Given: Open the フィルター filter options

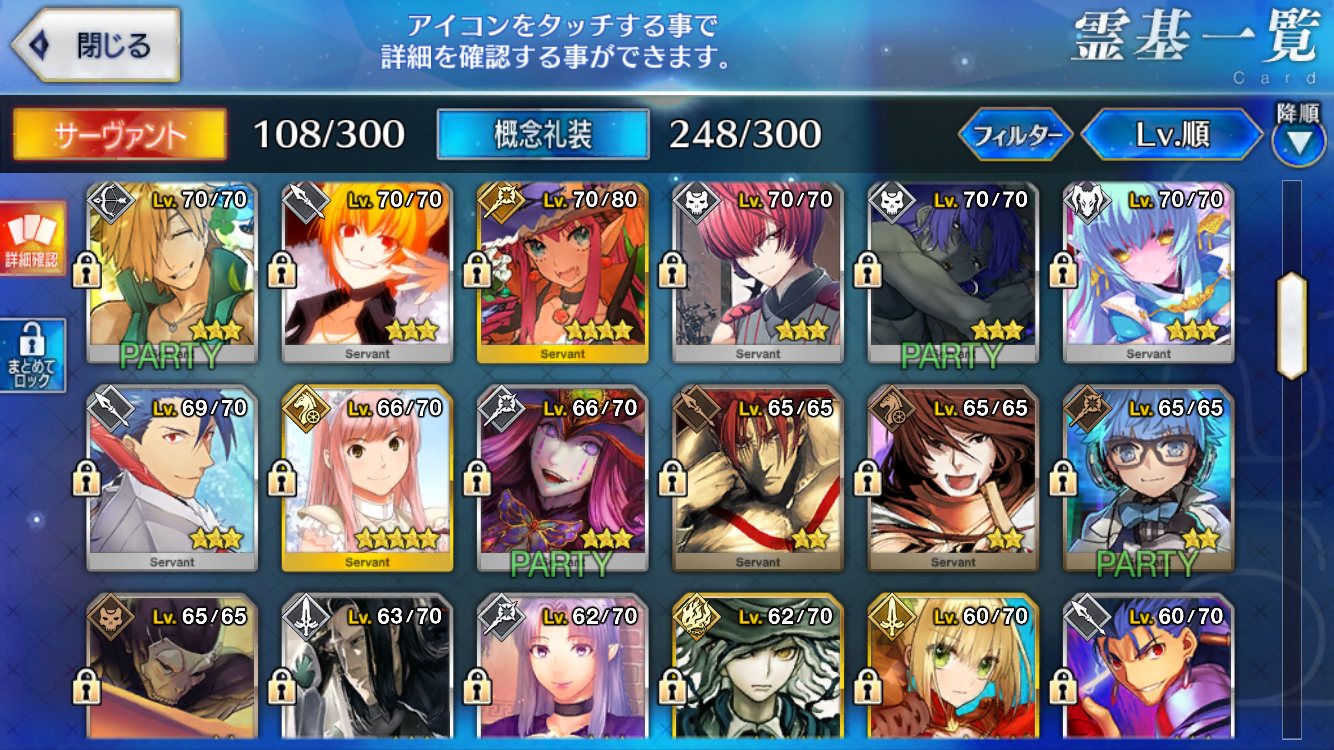Looking at the screenshot, I should pyautogui.click(x=1015, y=135).
